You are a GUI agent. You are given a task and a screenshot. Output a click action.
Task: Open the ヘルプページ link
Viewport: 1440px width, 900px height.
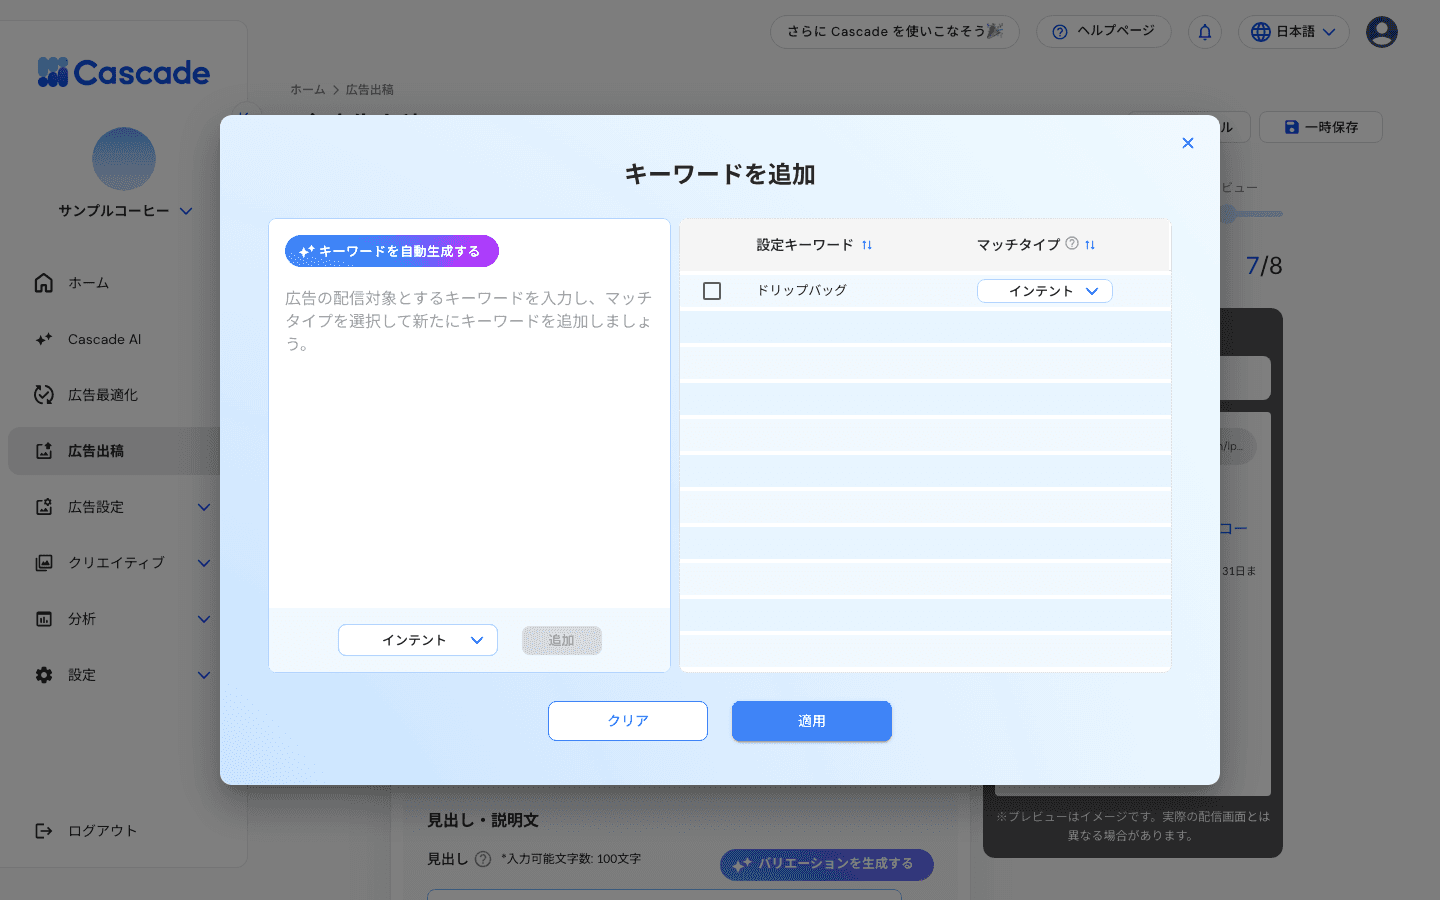pyautogui.click(x=1104, y=31)
